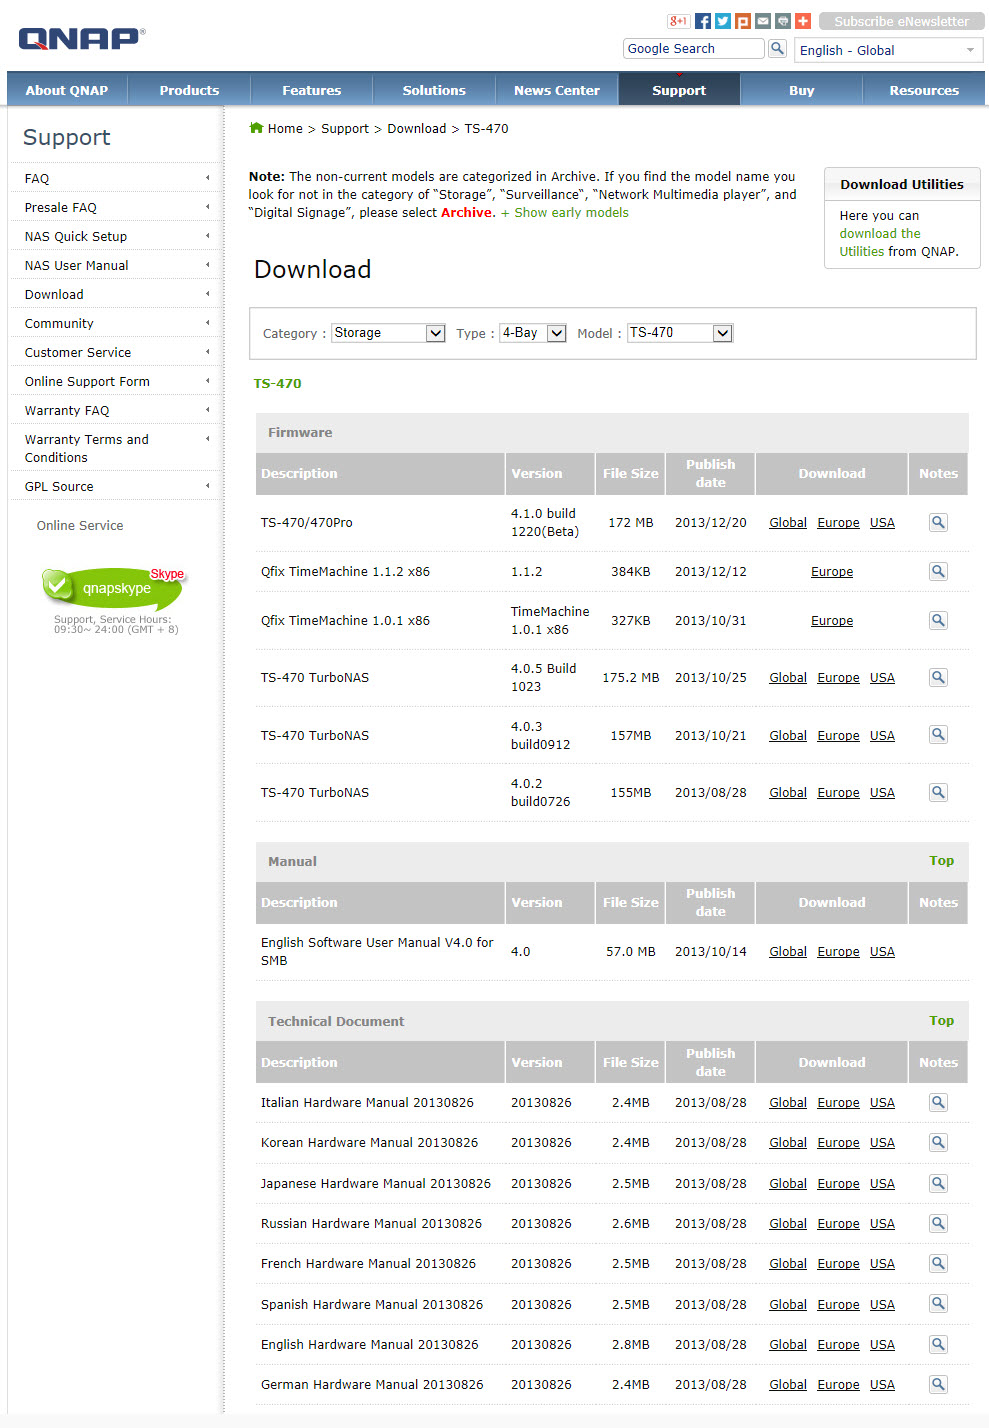The height and width of the screenshot is (1428, 989).
Task: Open notes for Qfix TimeMachine 1.1.2
Action: pos(938,571)
